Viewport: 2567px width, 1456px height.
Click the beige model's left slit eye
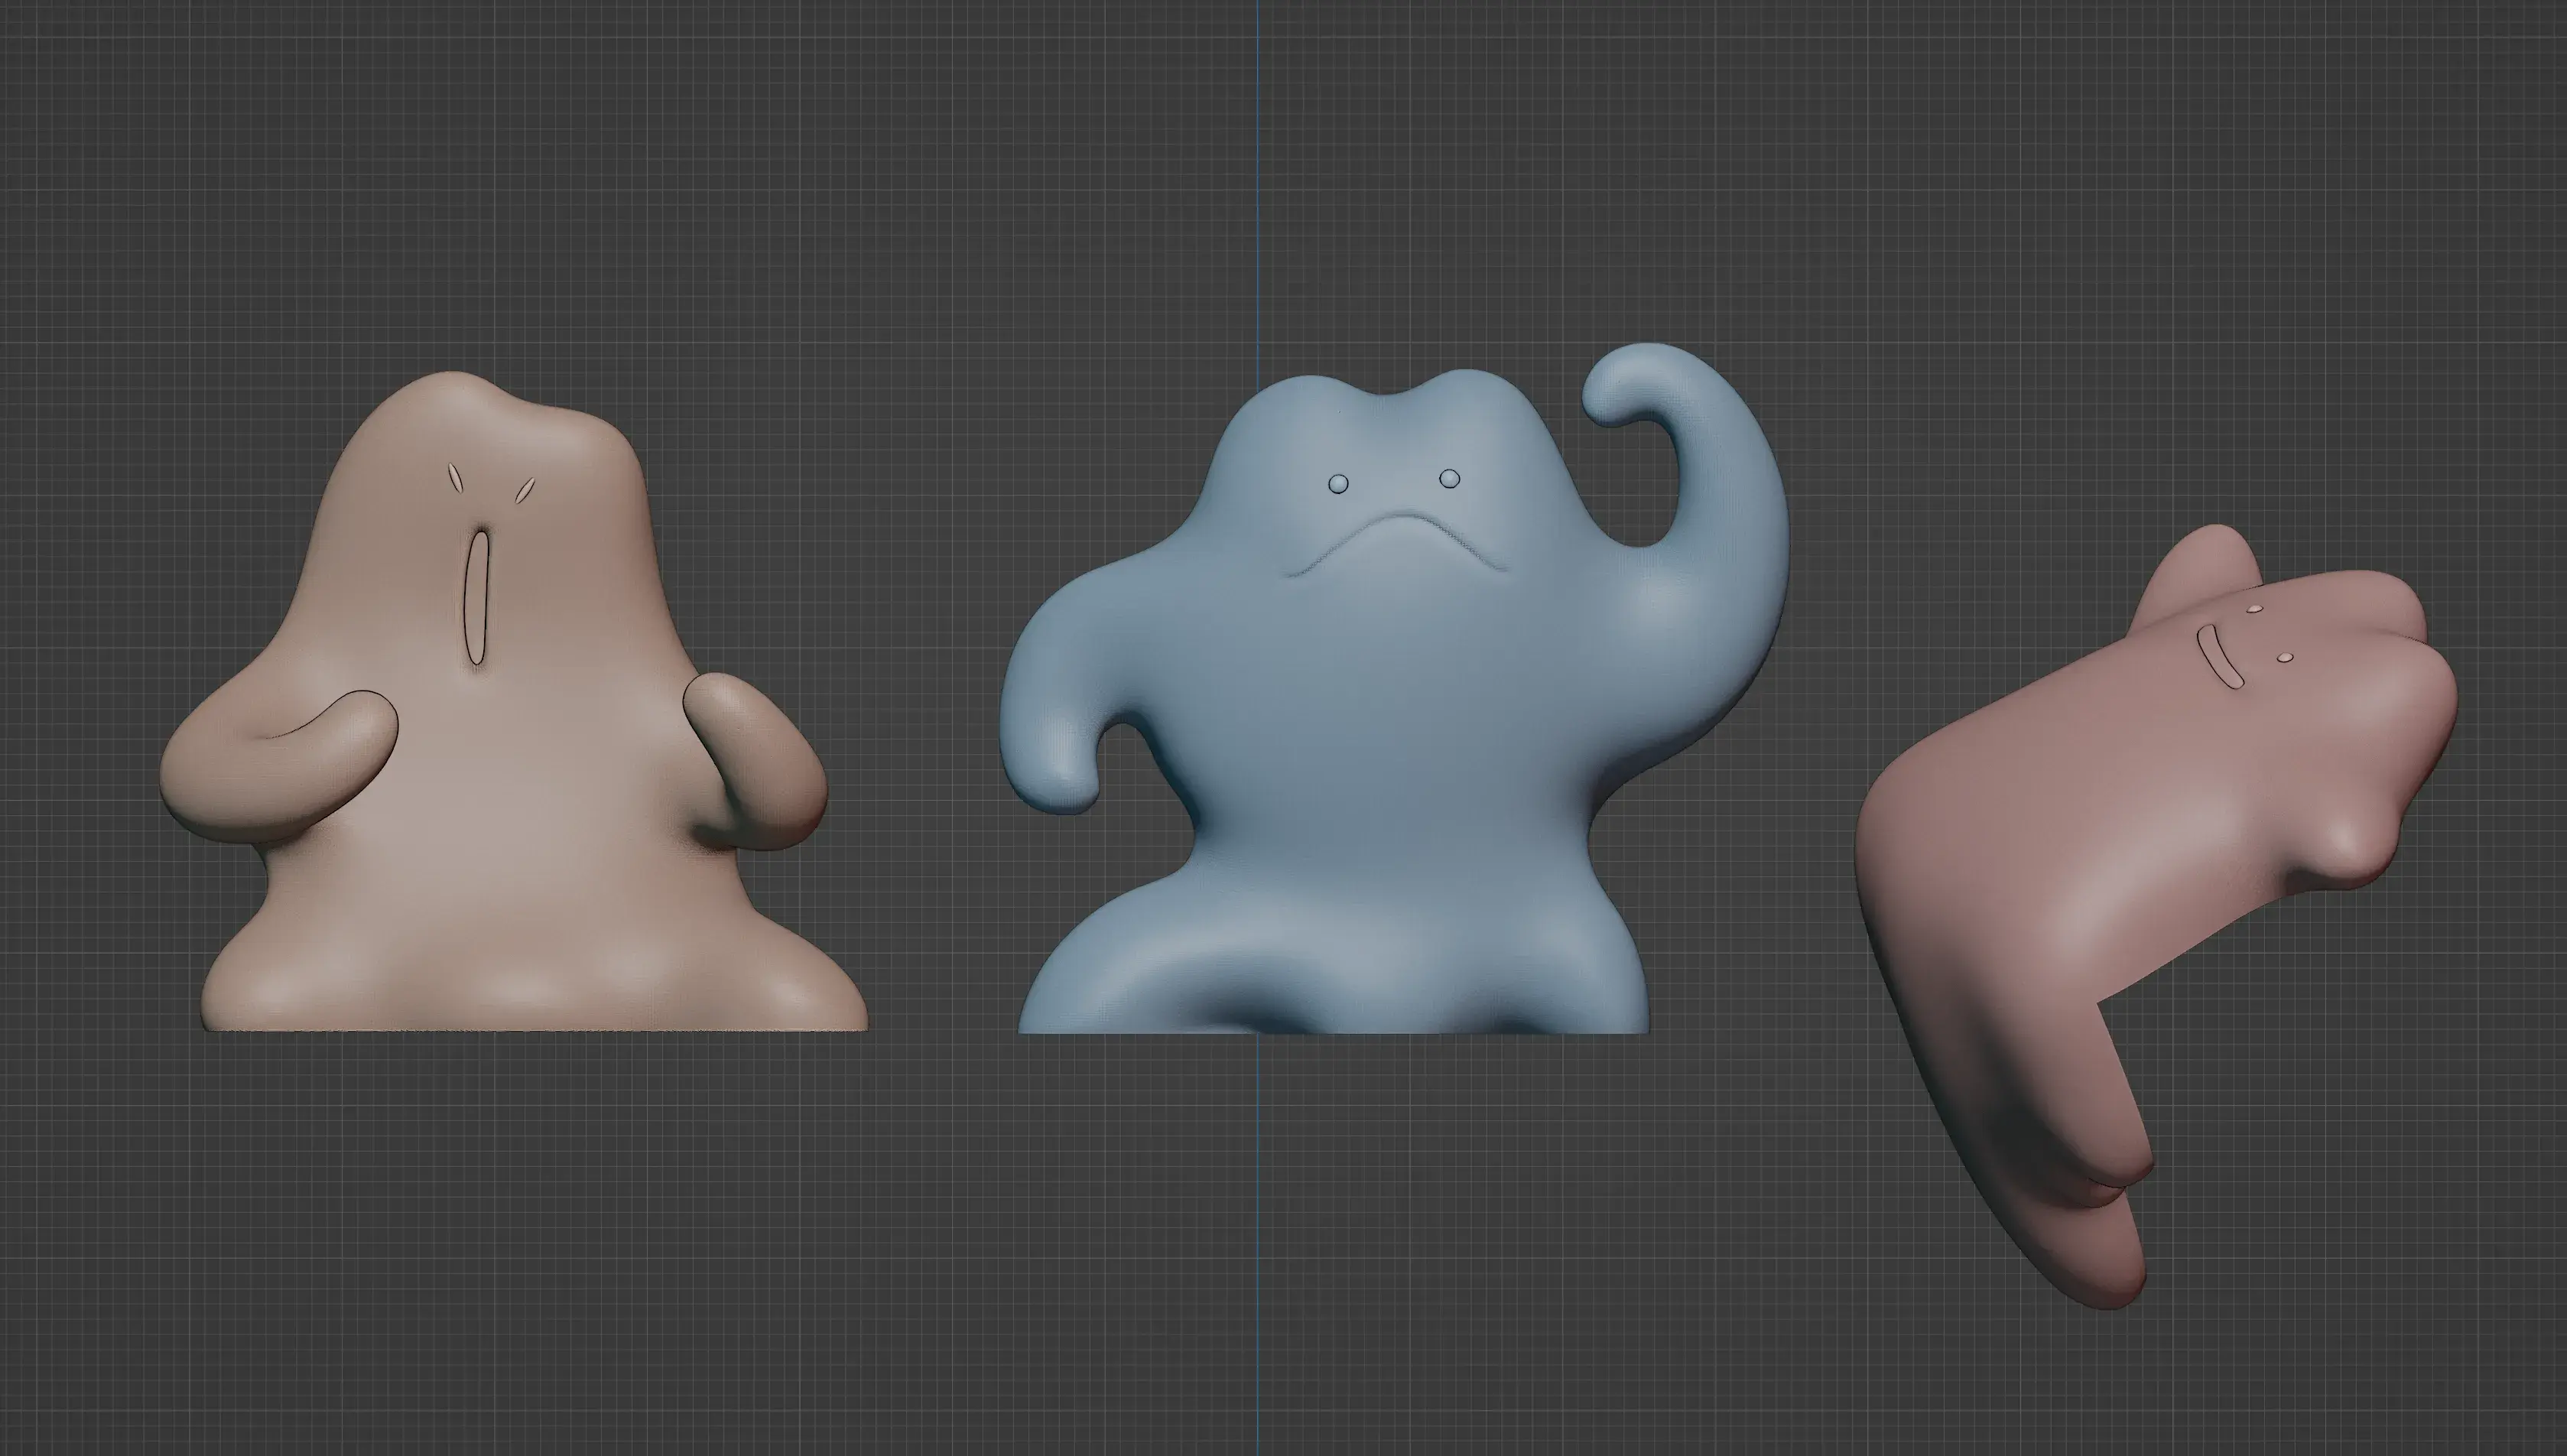pyautogui.click(x=456, y=479)
